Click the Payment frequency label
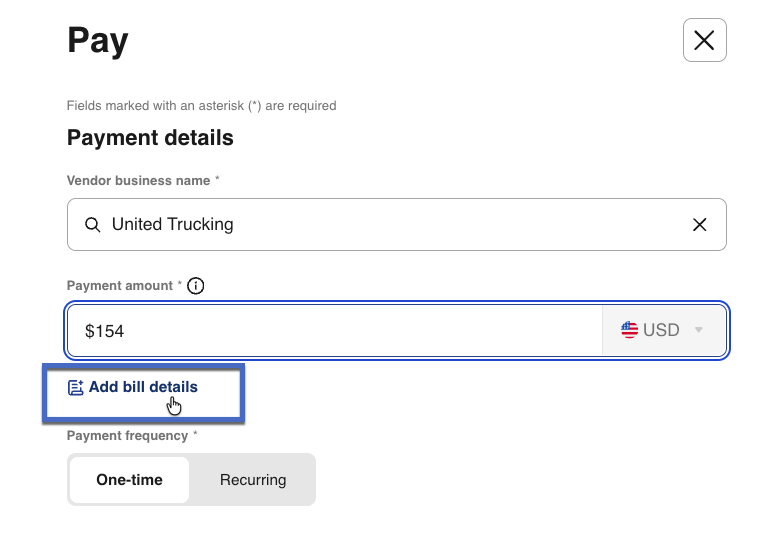 pyautogui.click(x=127, y=436)
